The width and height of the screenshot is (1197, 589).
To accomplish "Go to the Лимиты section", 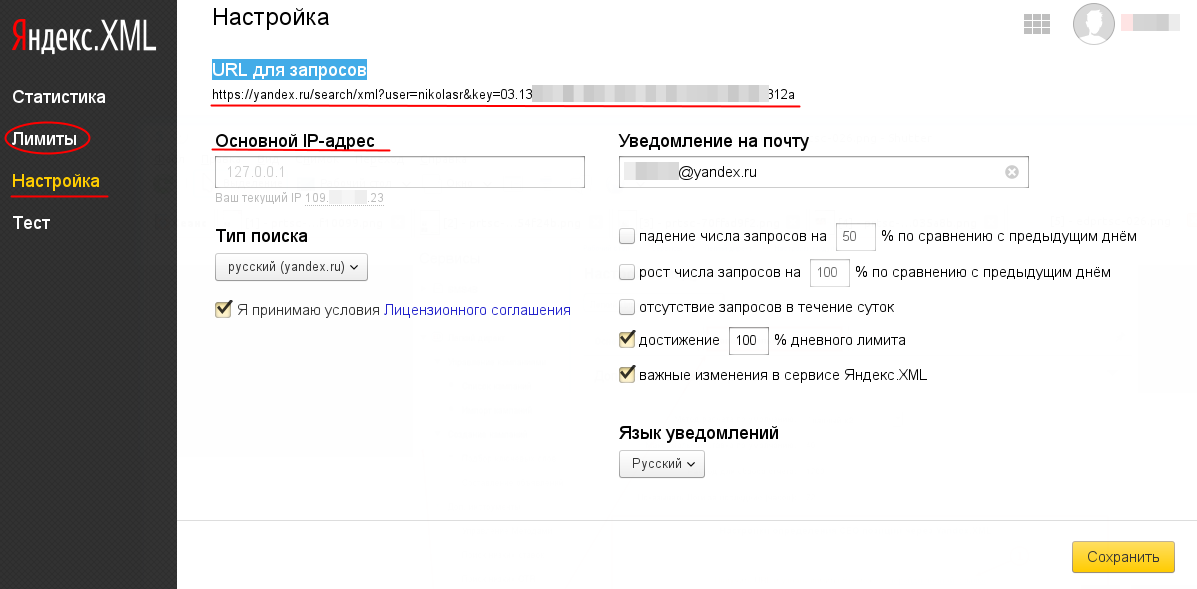I will coord(45,139).
